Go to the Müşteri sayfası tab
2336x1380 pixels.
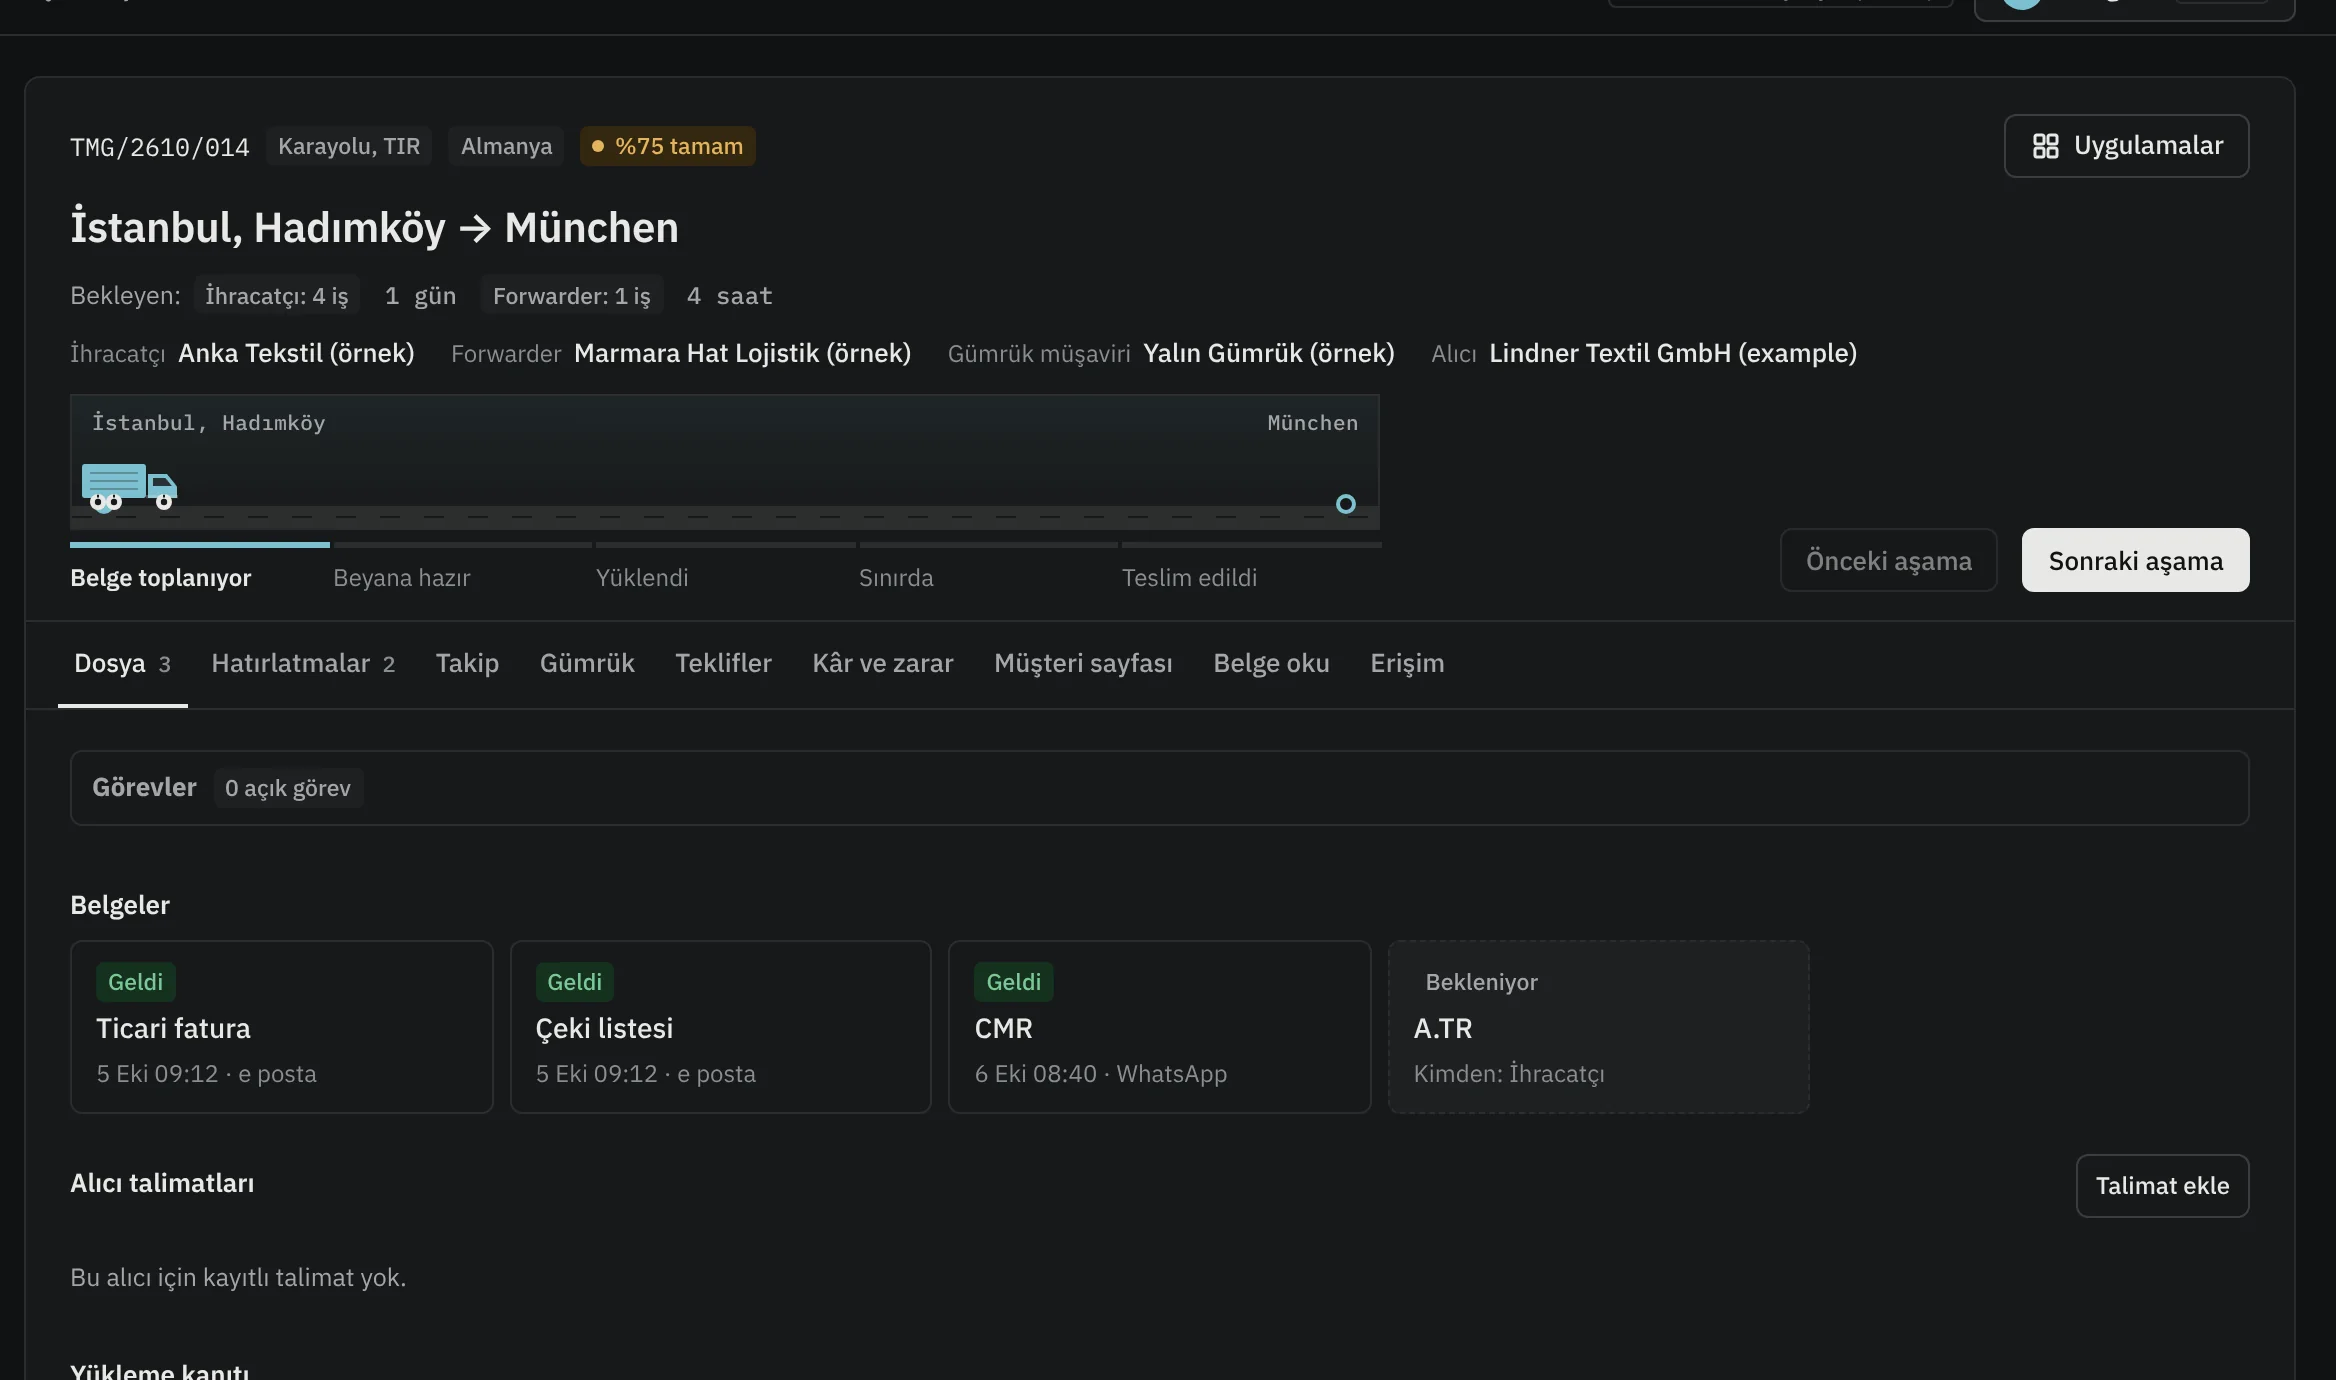(x=1083, y=663)
